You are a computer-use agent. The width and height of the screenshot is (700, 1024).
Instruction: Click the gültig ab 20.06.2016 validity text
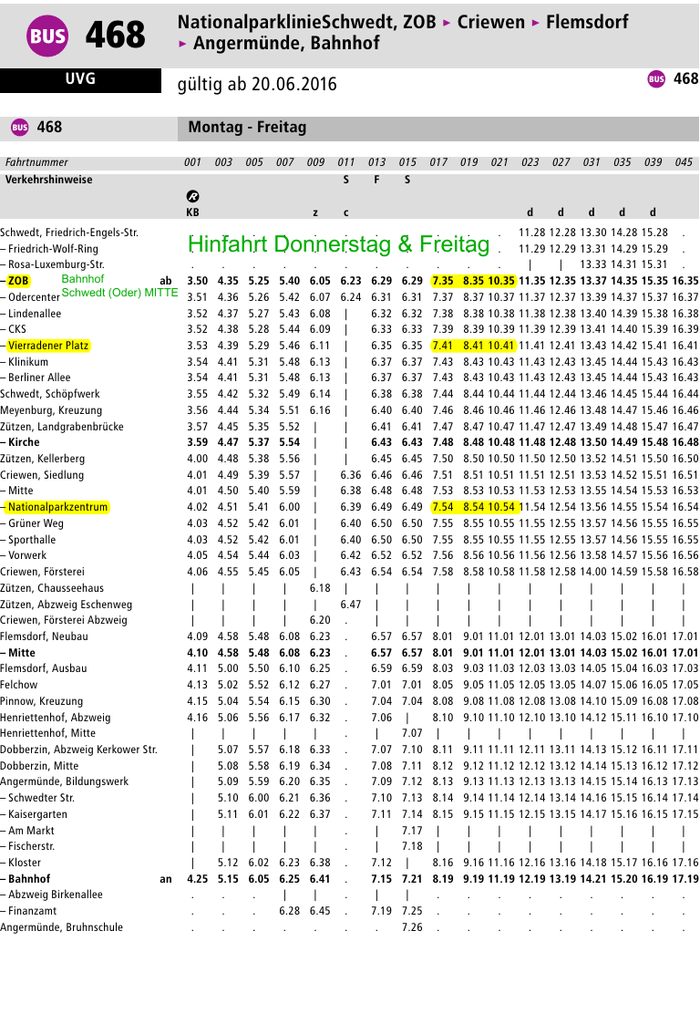pos(257,84)
